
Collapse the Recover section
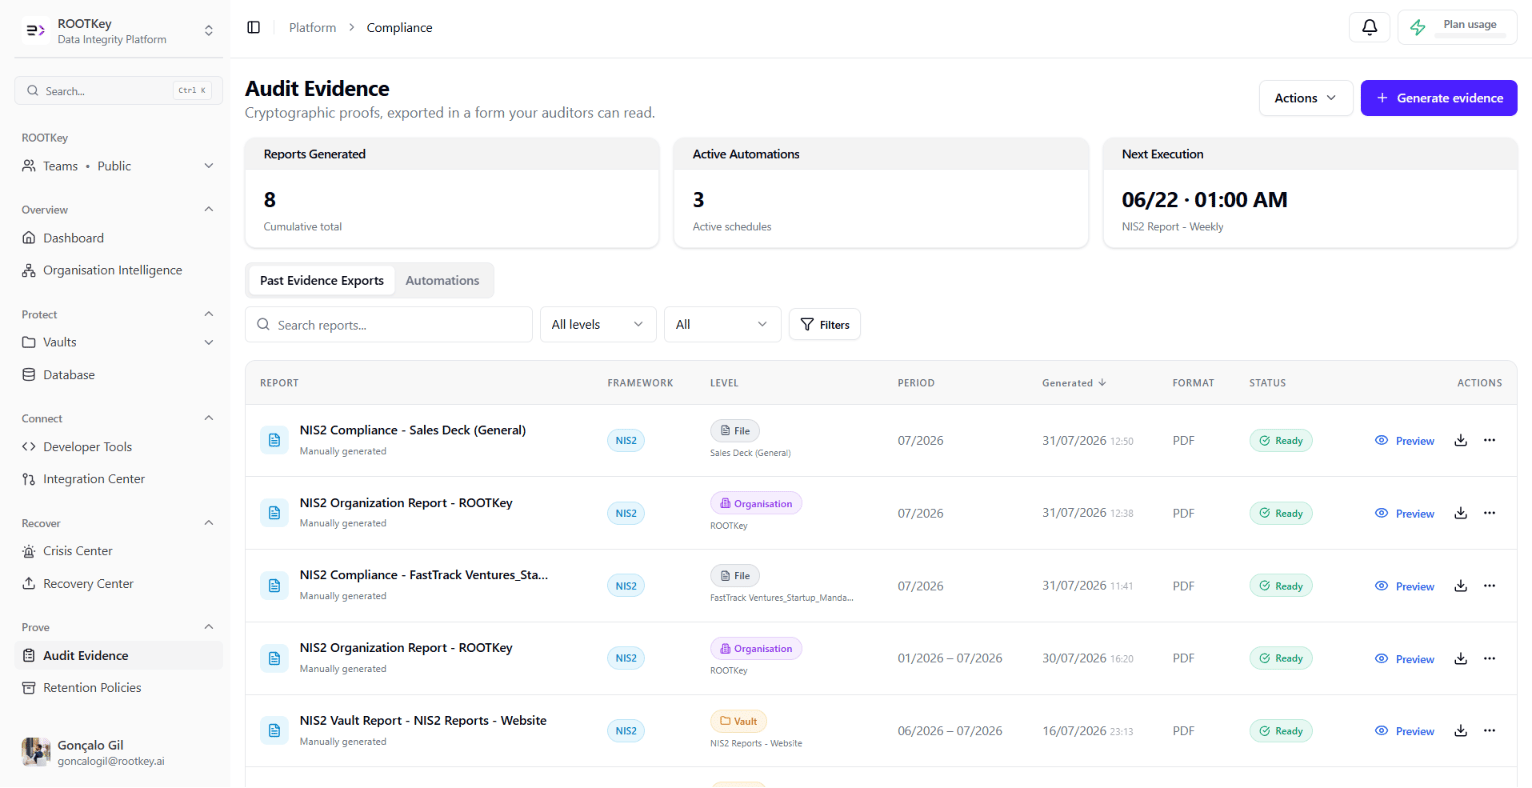point(209,523)
